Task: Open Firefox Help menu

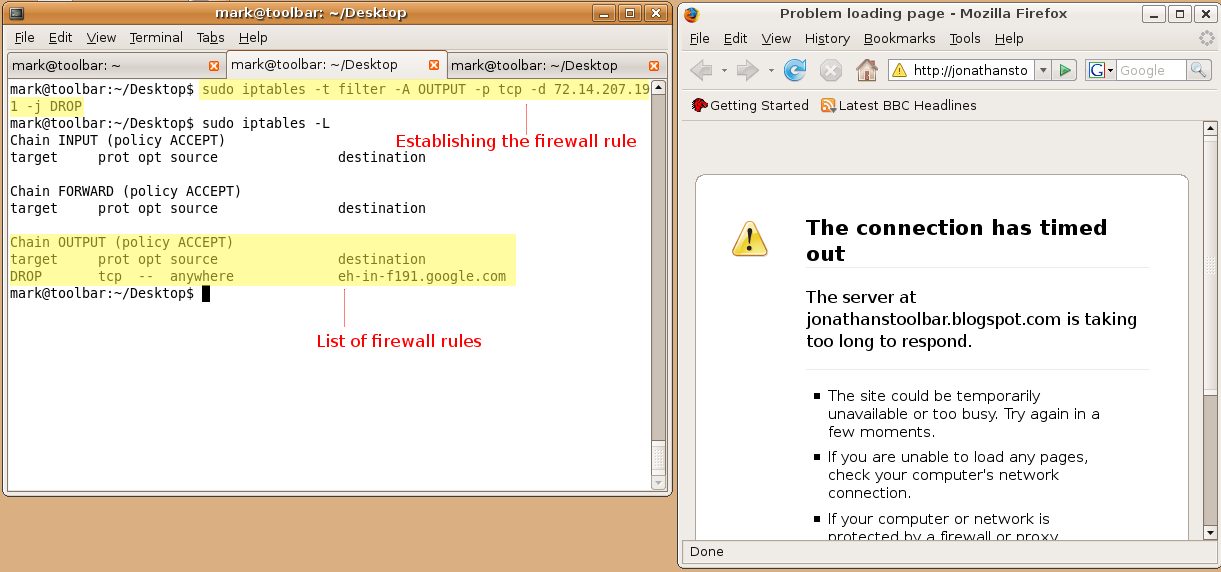Action: (x=1009, y=38)
